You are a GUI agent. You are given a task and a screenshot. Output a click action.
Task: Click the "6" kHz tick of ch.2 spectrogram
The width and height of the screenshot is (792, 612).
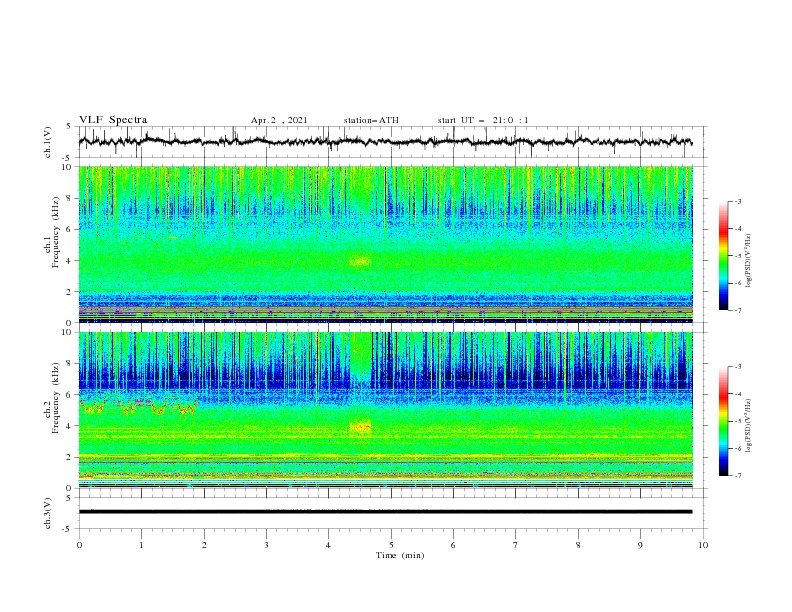coord(70,395)
